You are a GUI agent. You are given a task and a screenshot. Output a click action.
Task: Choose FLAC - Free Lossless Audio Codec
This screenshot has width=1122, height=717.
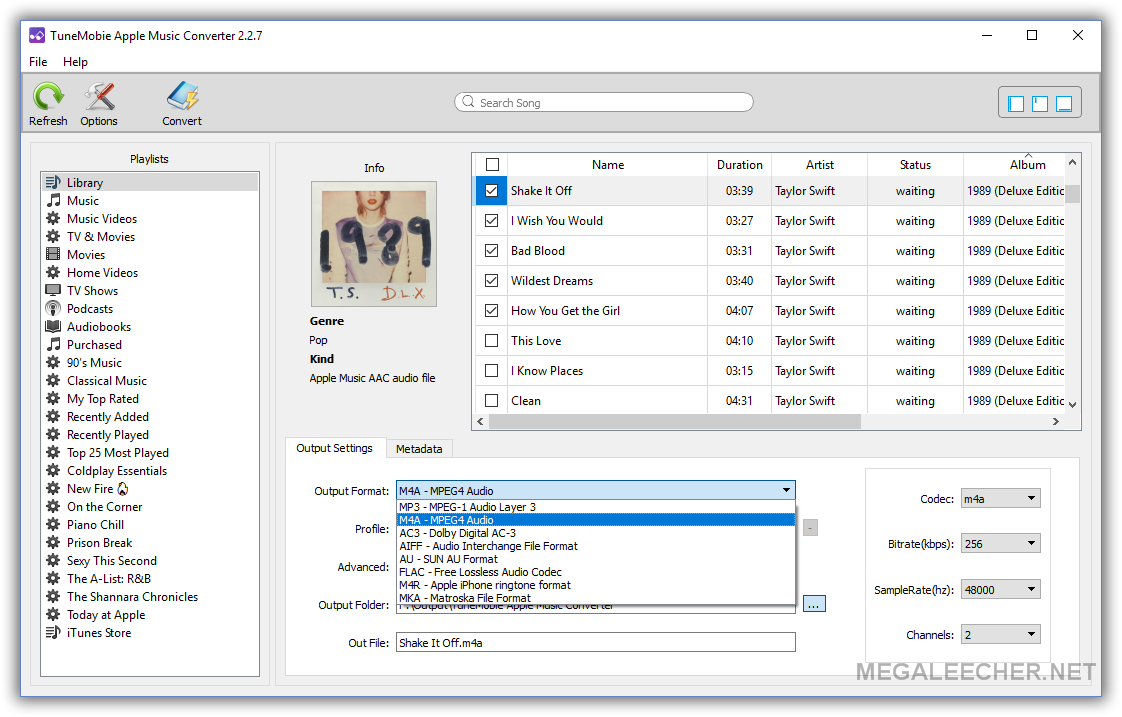[x=595, y=572]
